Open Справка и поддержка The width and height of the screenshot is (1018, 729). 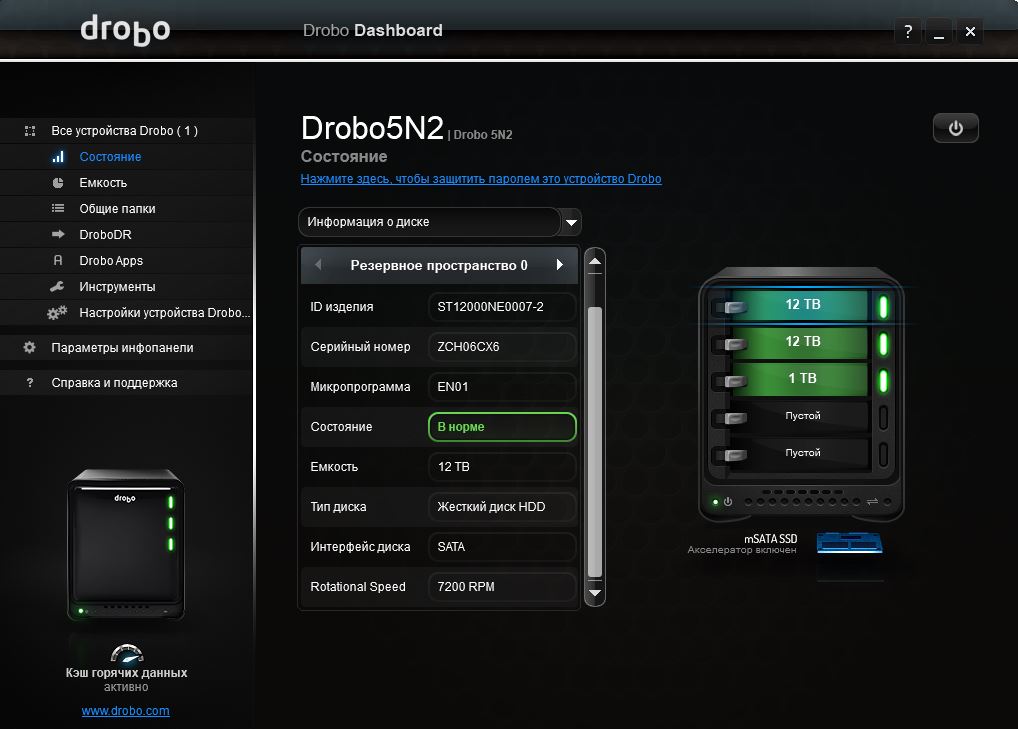114,383
